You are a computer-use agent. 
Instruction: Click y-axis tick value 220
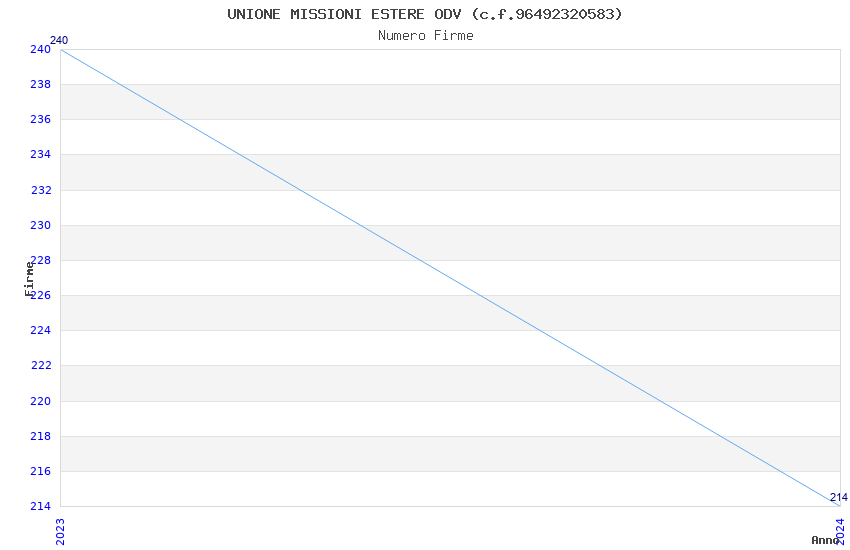click(40, 402)
